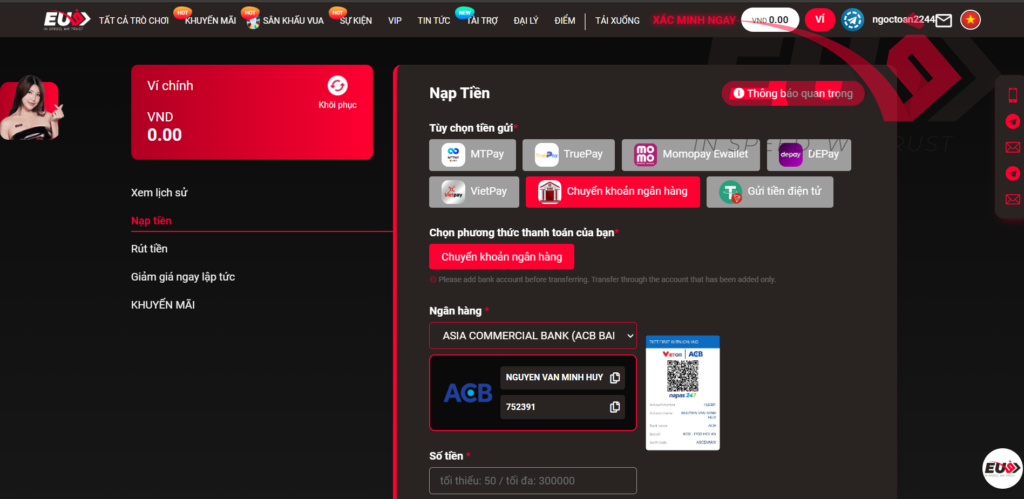This screenshot has height=499, width=1024.
Task: Open TÀI TRỢ menu item
Action: pyautogui.click(x=482, y=21)
